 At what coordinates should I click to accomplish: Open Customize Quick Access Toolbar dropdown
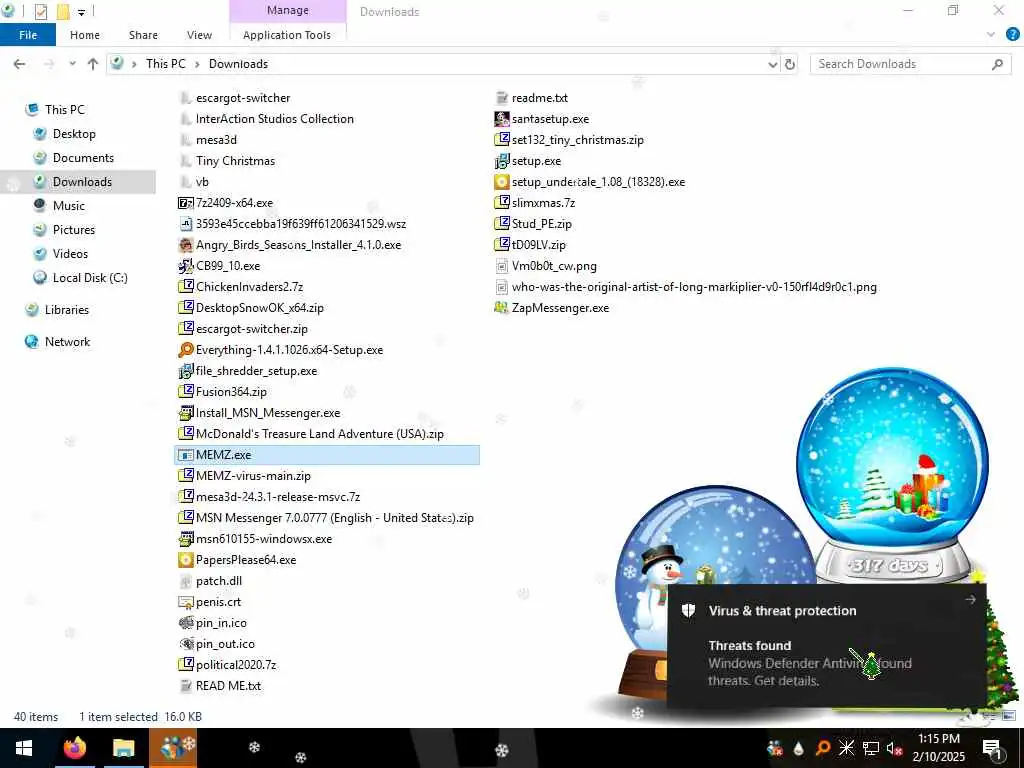pyautogui.click(x=81, y=12)
